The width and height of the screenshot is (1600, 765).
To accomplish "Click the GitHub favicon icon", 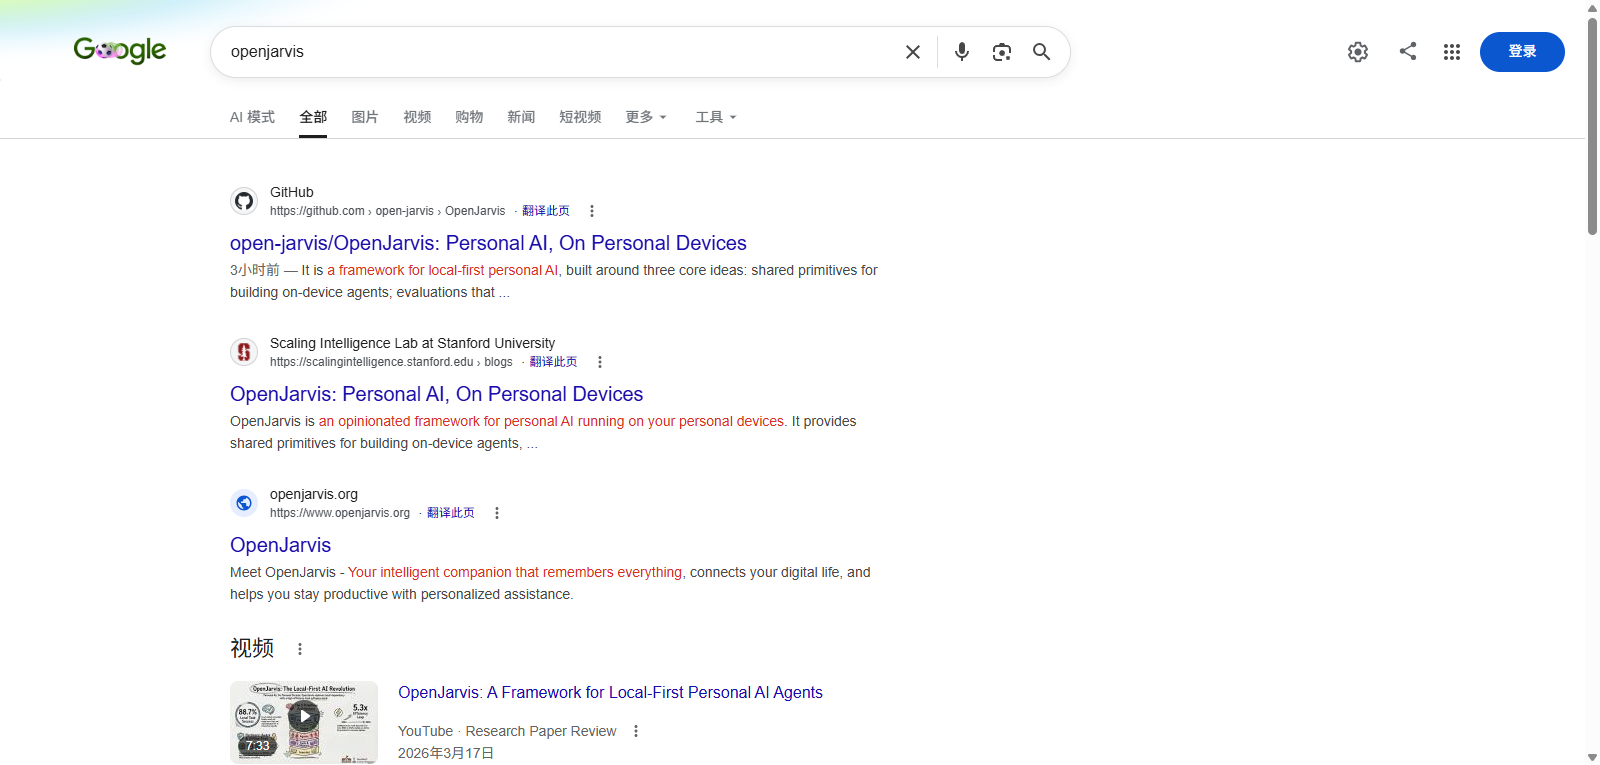I will (x=244, y=201).
